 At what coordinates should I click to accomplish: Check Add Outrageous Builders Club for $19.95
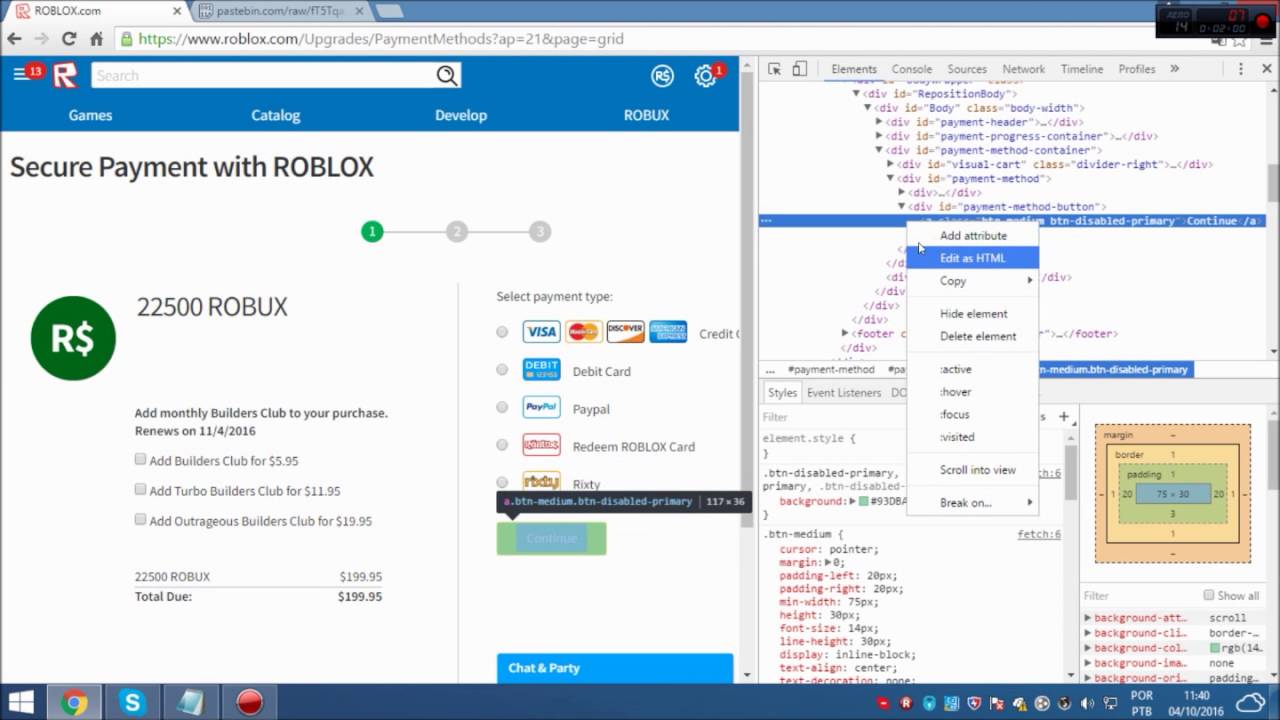(140, 520)
